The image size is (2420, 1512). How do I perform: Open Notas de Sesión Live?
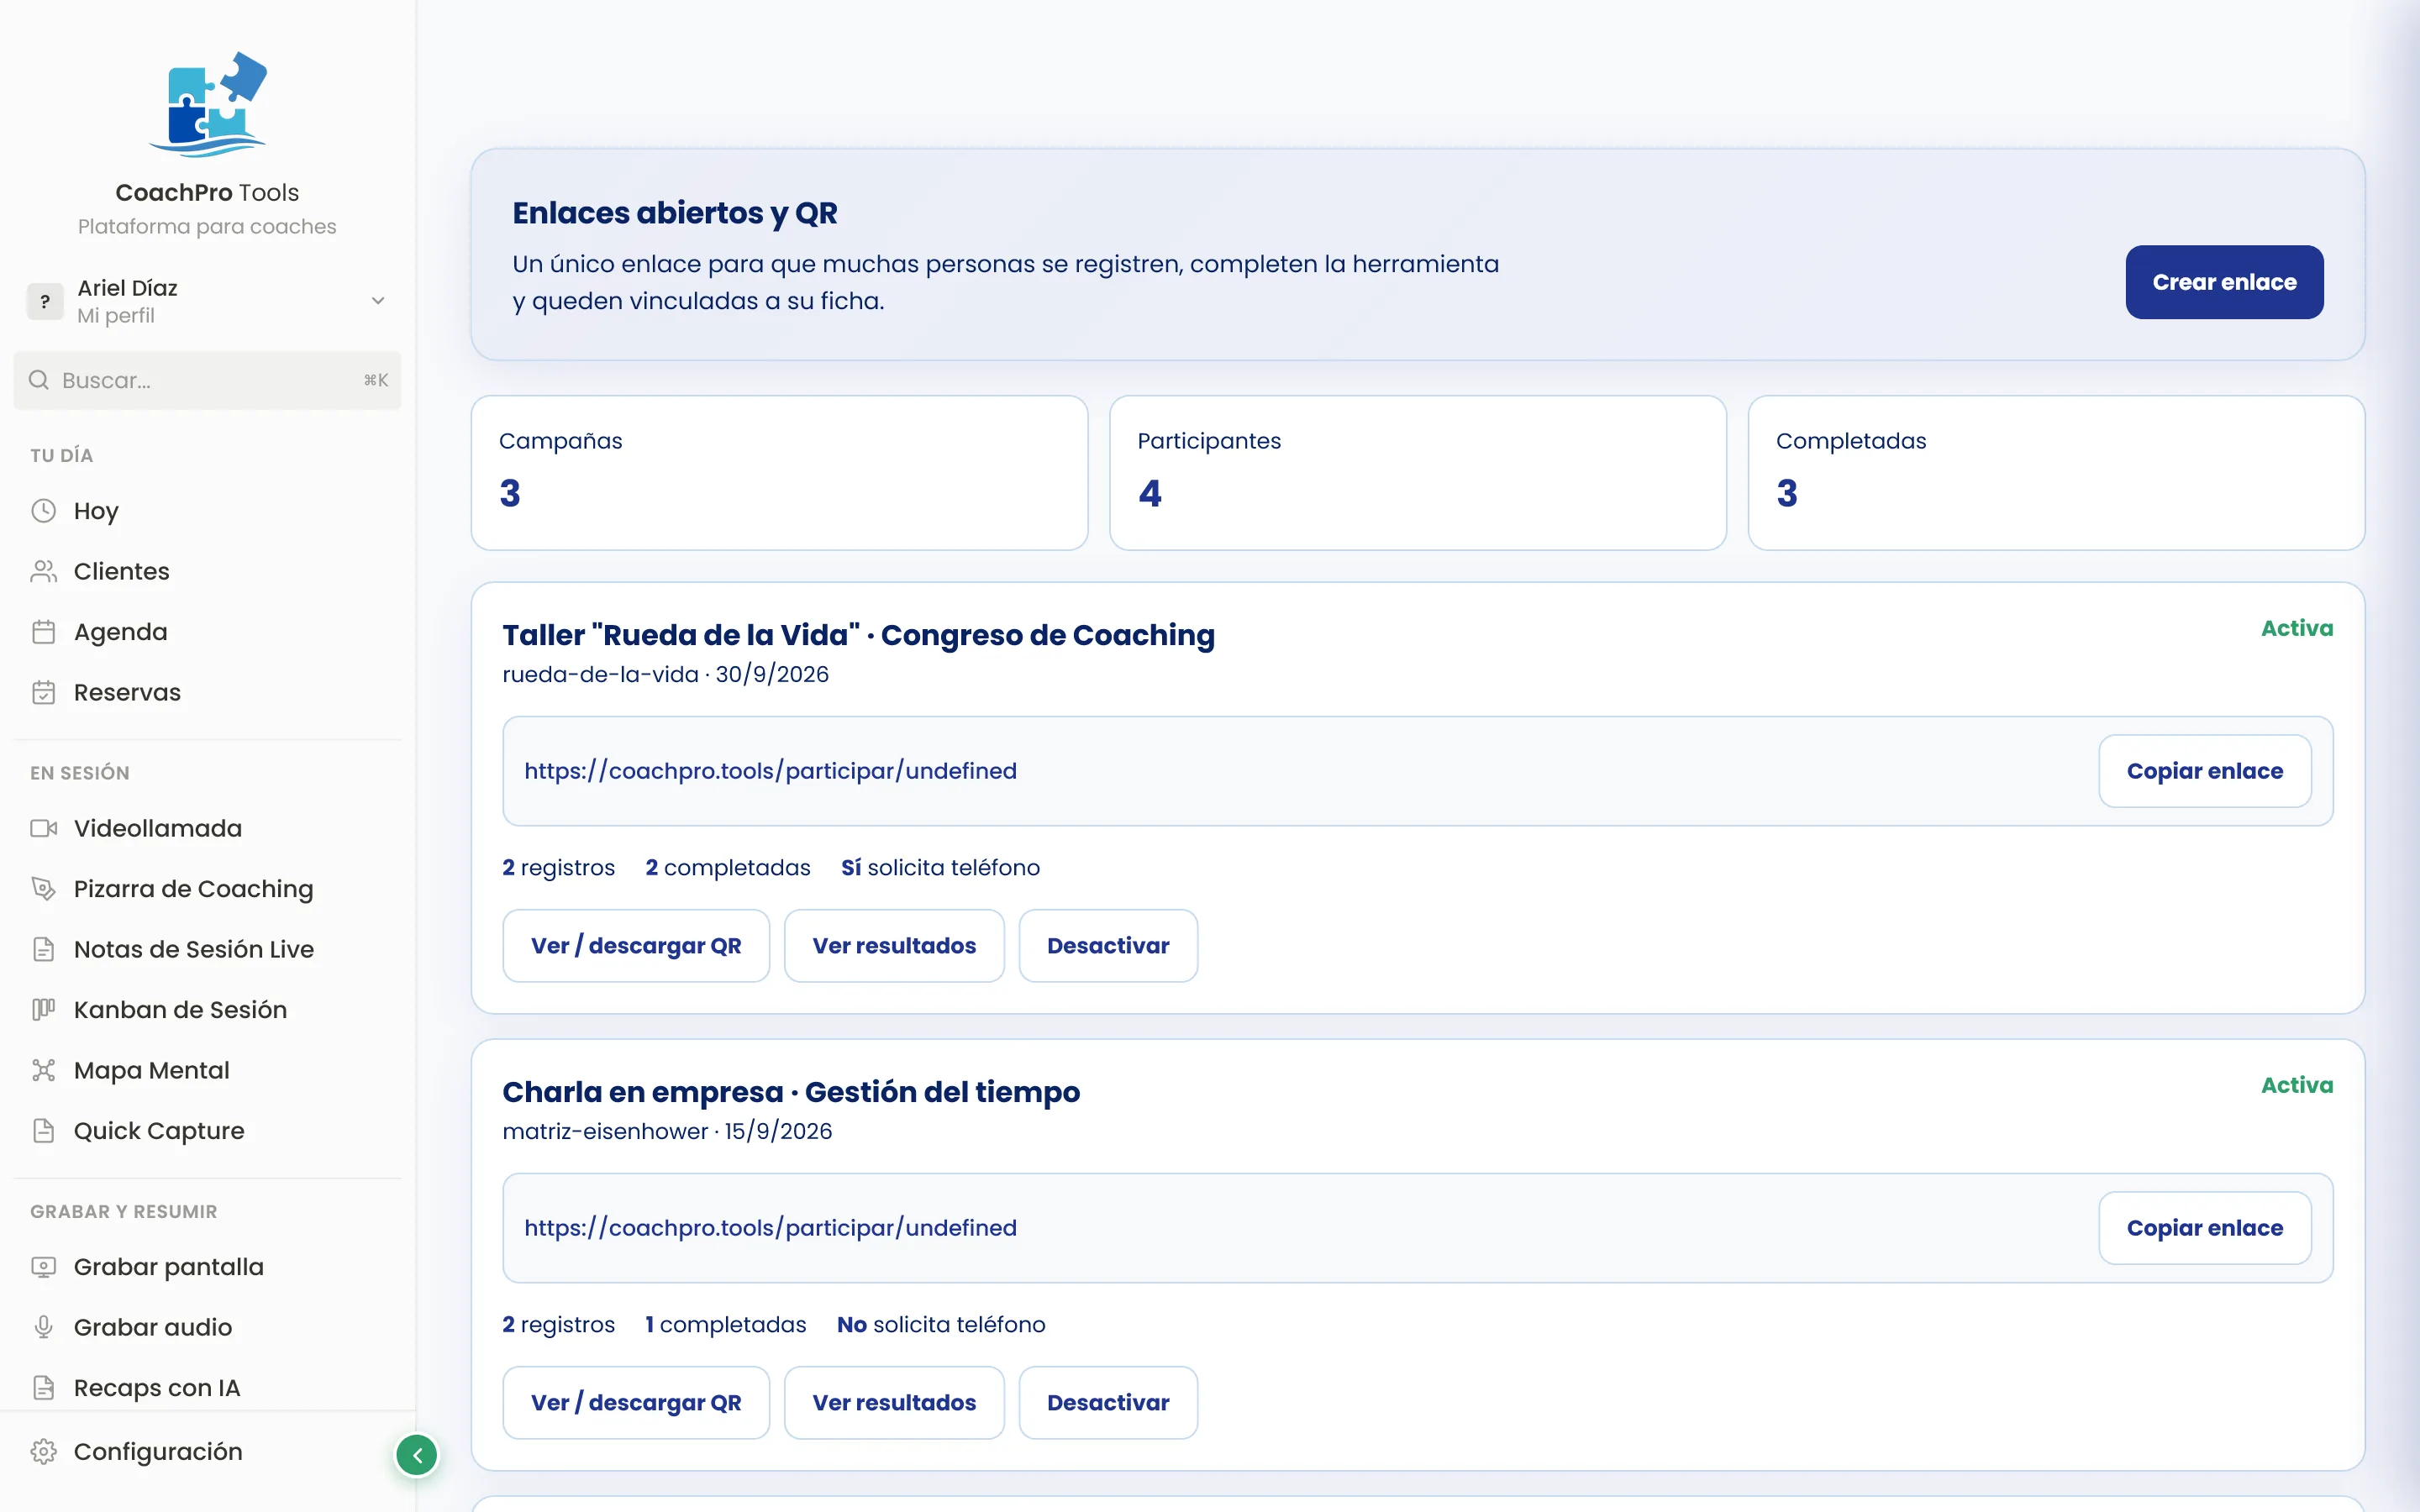click(207, 949)
